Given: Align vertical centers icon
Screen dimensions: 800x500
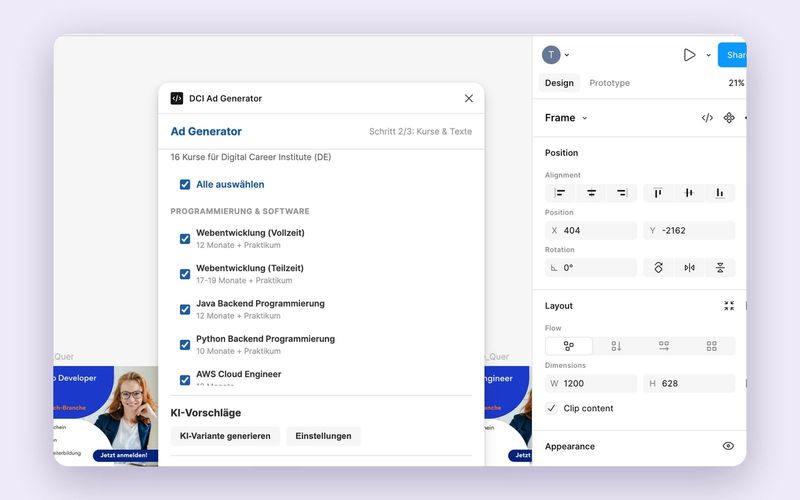Looking at the screenshot, I should click(689, 193).
